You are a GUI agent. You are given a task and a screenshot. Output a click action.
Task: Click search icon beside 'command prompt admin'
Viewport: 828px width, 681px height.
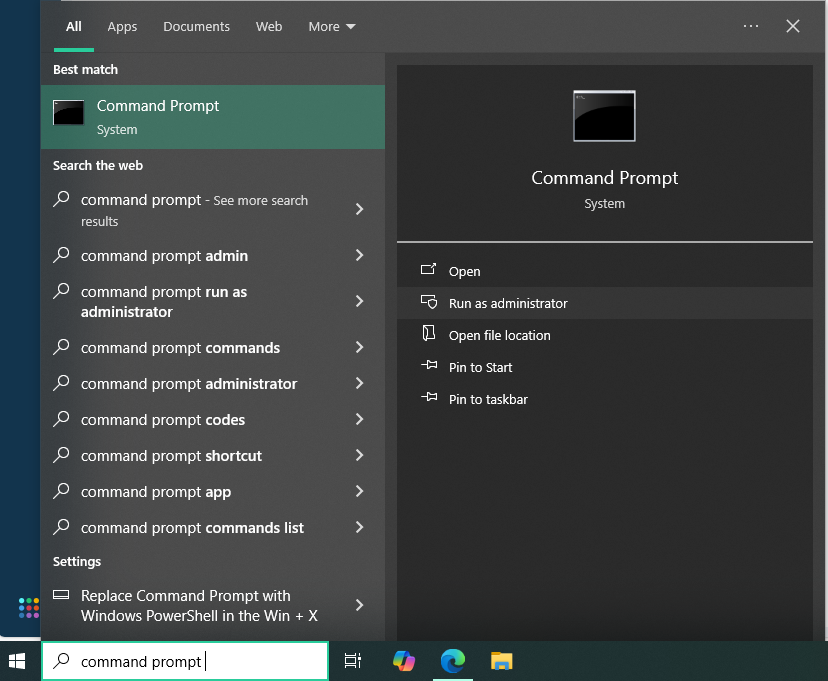(61, 254)
